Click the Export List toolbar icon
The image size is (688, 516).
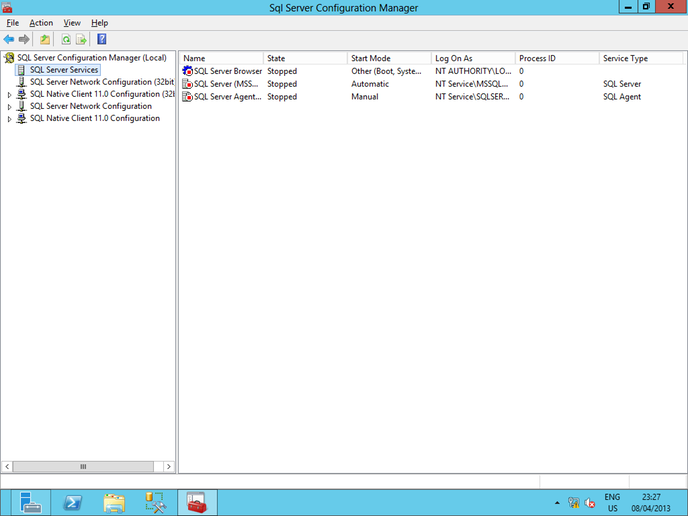click(x=81, y=39)
